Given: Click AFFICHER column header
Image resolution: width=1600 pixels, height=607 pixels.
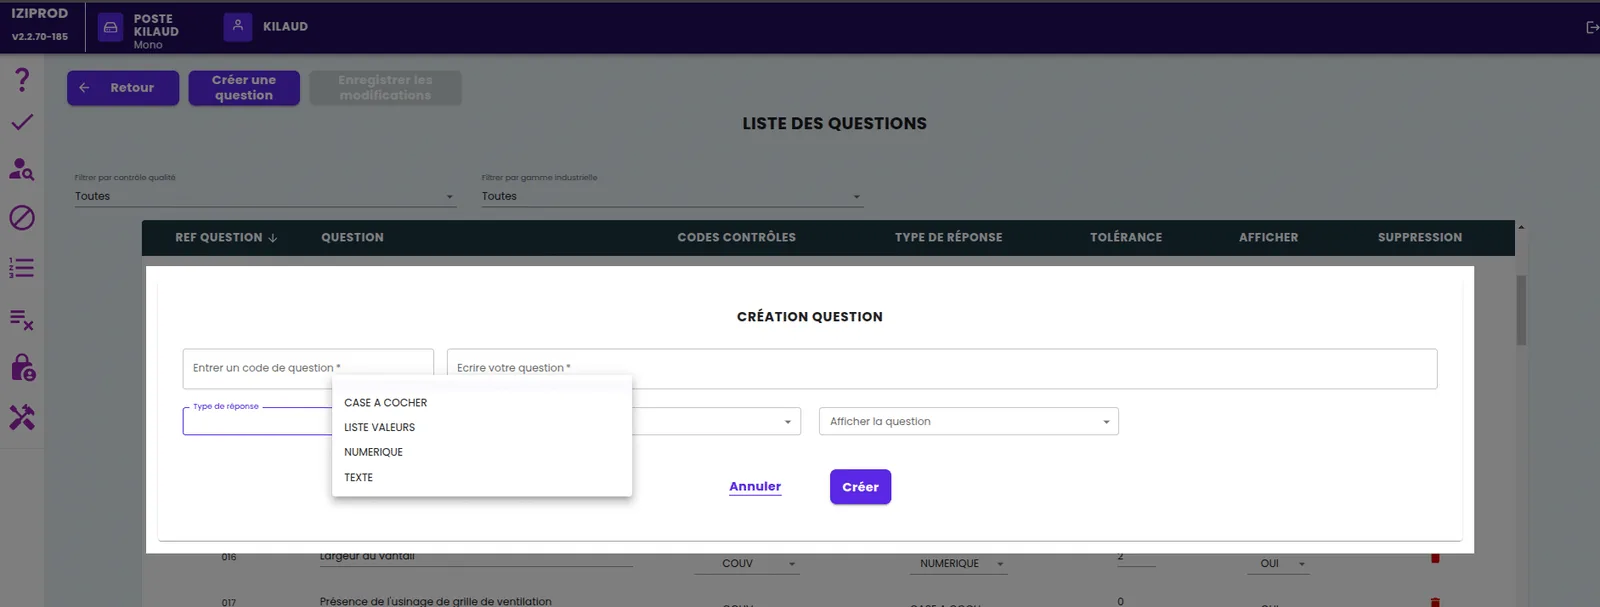Looking at the screenshot, I should pos(1268,238).
